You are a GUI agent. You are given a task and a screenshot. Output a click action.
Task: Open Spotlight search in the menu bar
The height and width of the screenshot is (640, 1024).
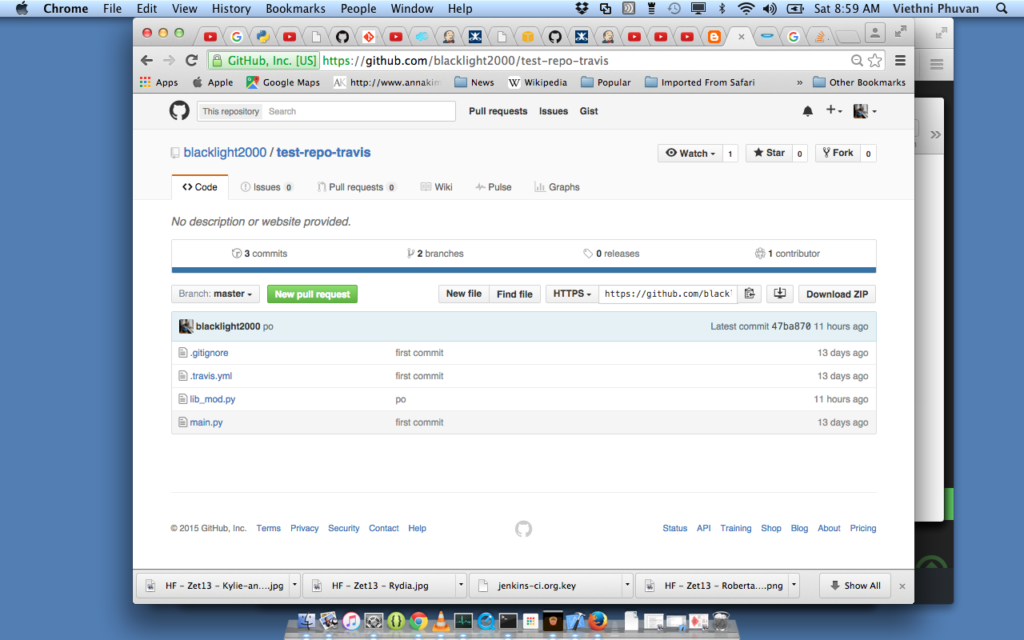pos(1002,8)
